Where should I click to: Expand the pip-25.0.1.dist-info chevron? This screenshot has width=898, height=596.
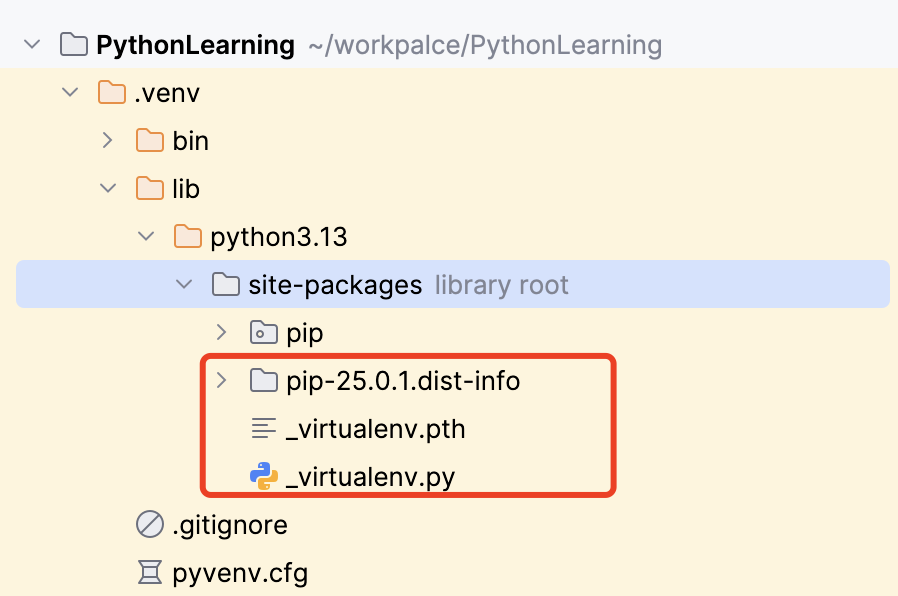pyautogui.click(x=222, y=380)
